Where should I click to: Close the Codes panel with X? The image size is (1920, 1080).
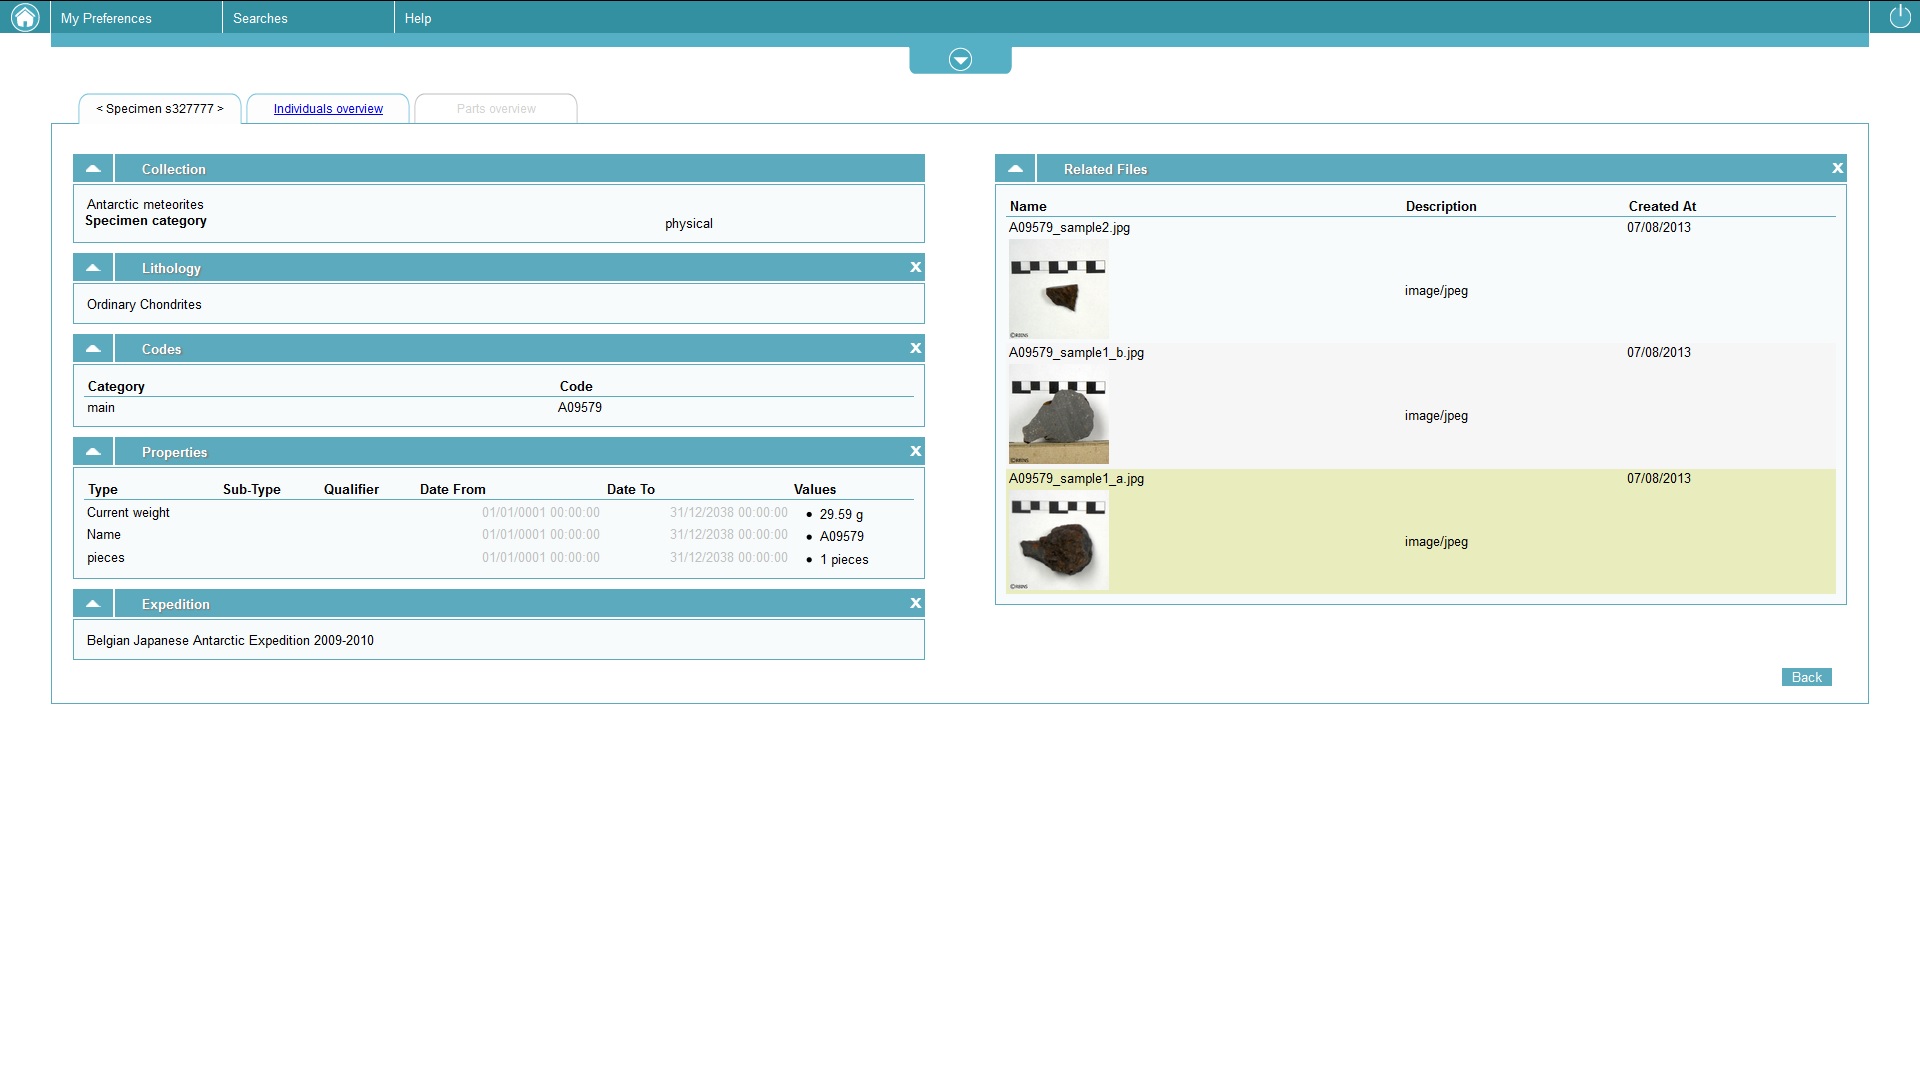tap(915, 348)
